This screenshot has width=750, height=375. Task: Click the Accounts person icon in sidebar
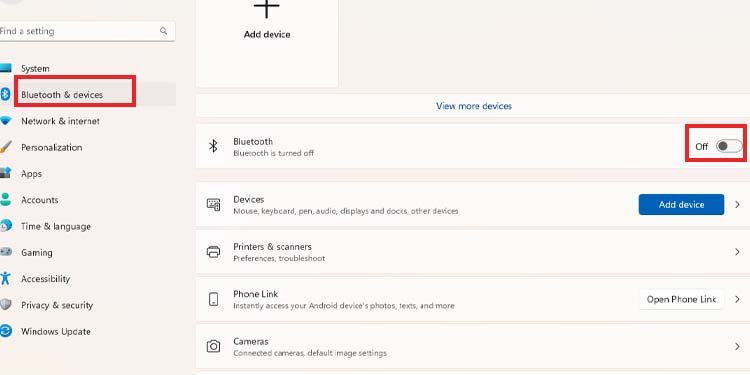pyautogui.click(x=5, y=199)
